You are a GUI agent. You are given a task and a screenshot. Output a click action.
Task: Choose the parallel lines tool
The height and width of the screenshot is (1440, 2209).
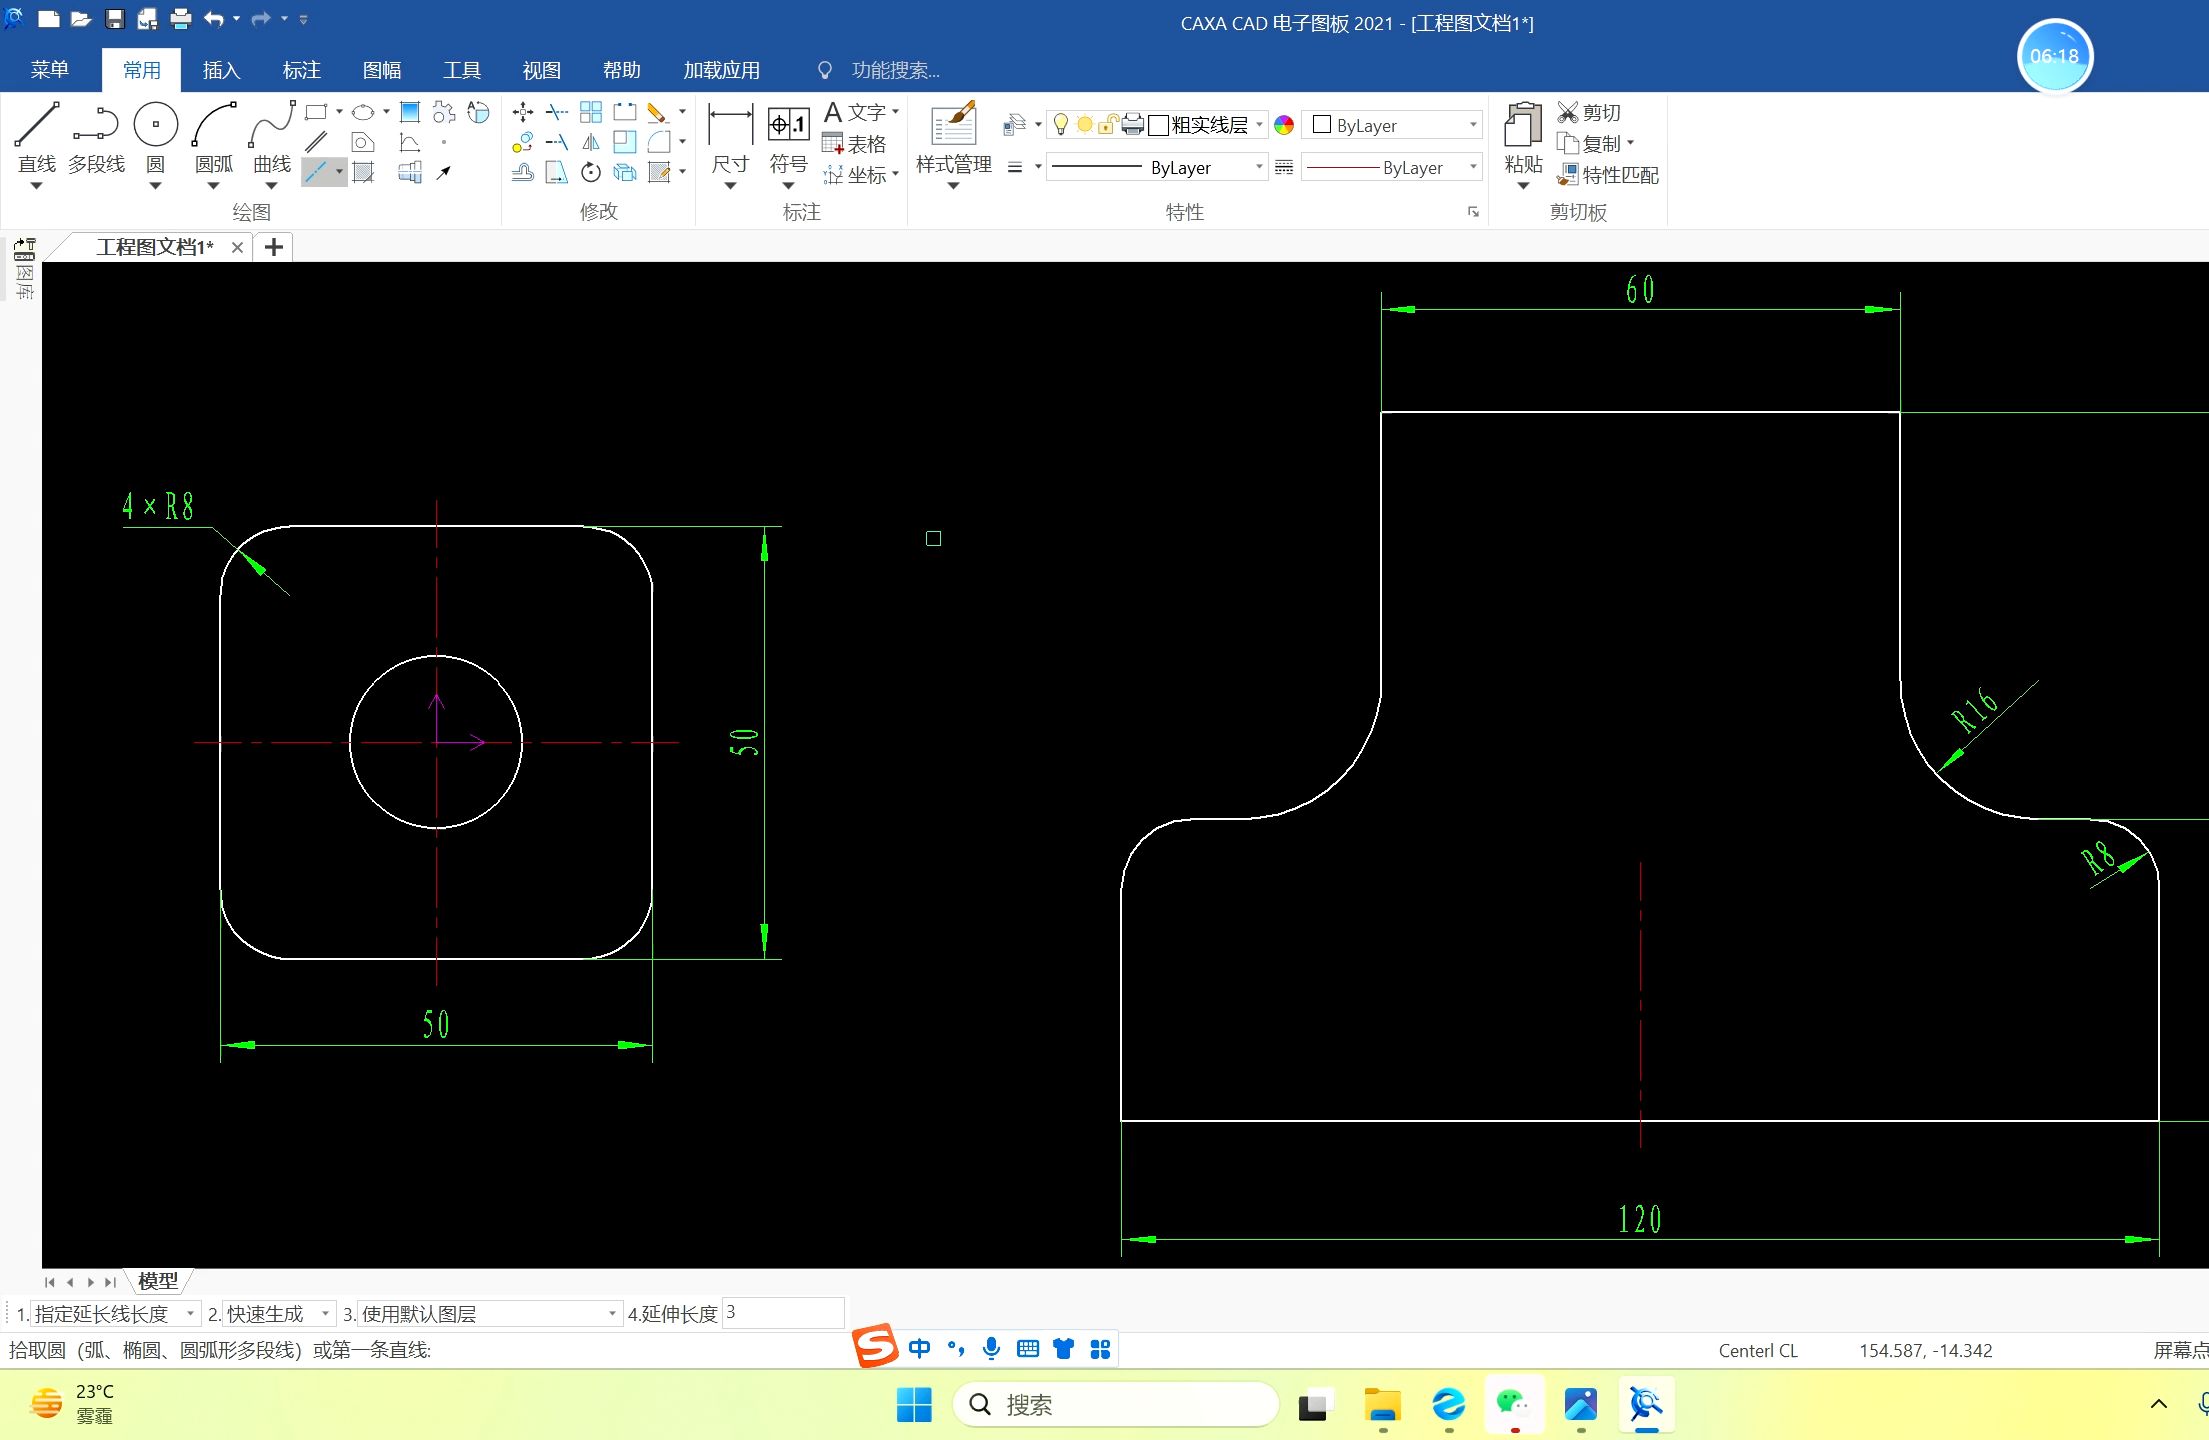pos(316,142)
